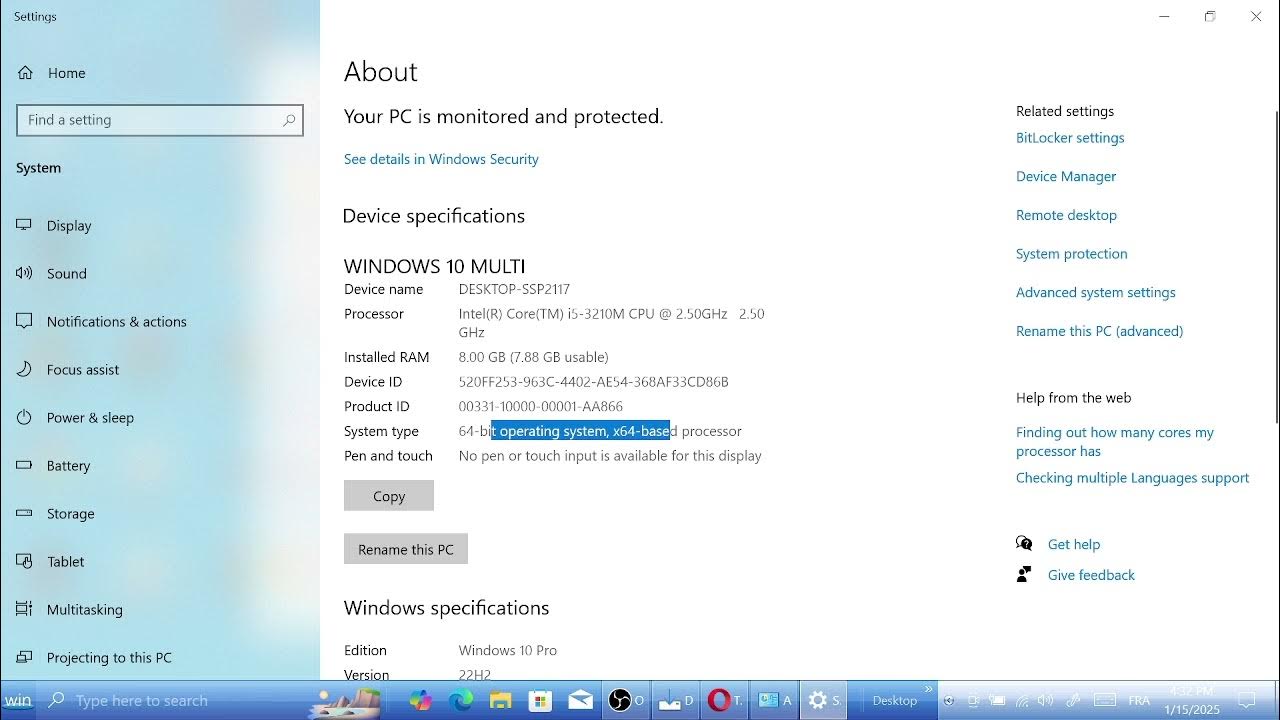
Task: Open the Battery settings page
Action: [x=54, y=466]
